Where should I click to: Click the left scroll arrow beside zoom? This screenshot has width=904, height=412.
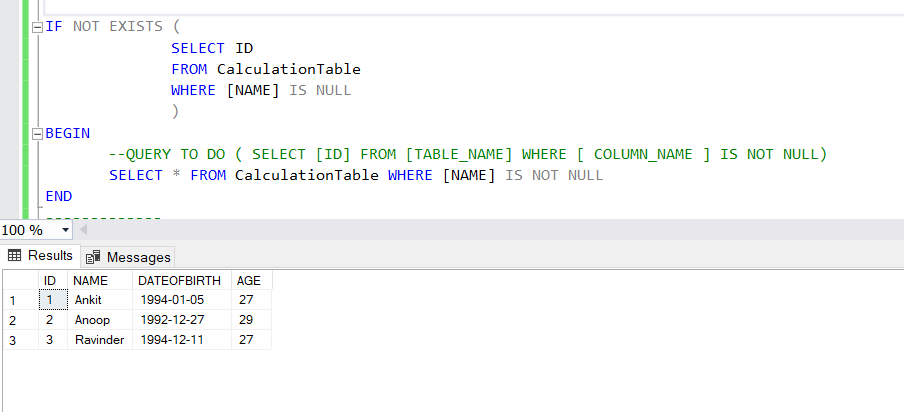coord(83,230)
